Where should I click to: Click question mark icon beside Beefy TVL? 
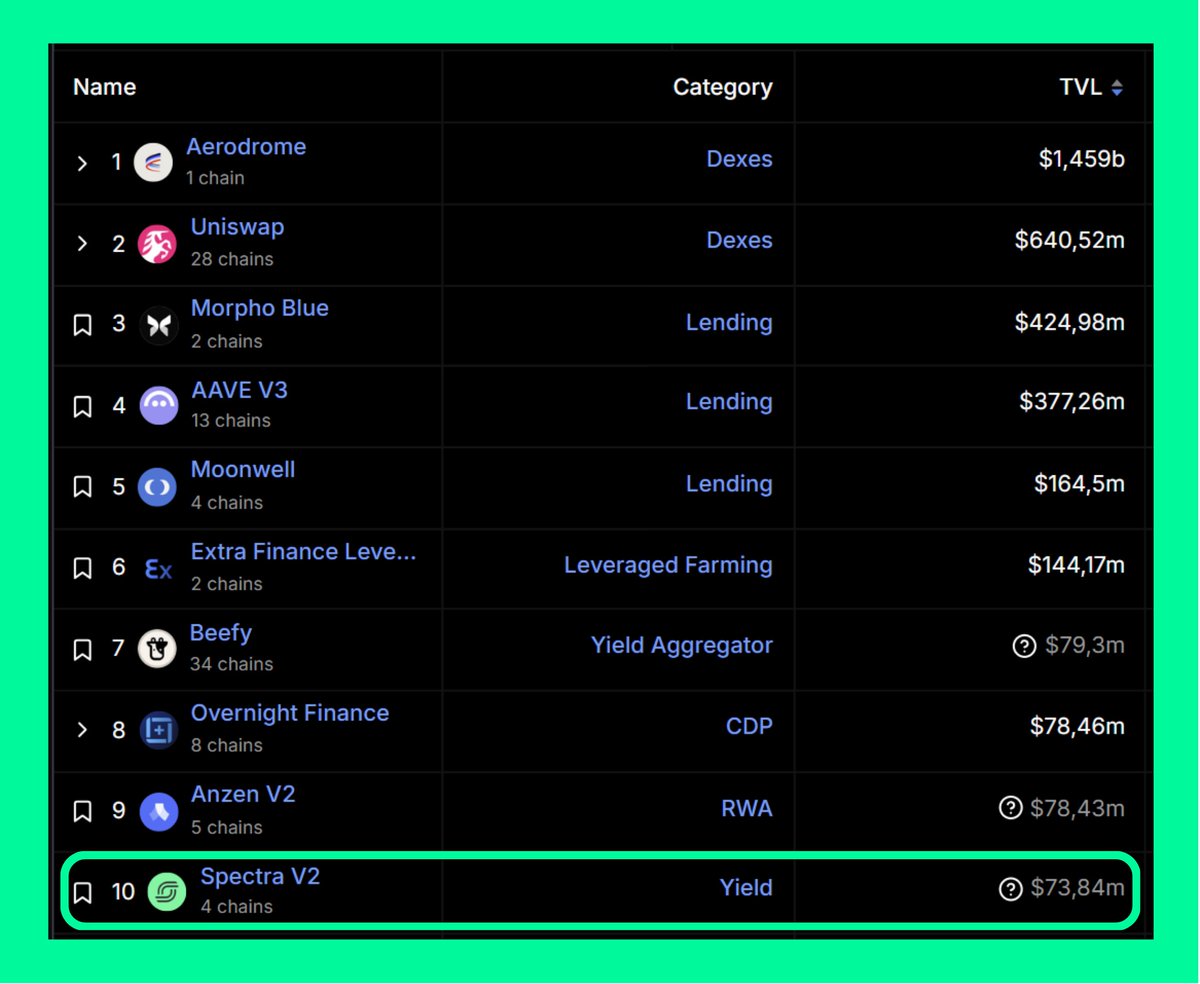point(1024,646)
